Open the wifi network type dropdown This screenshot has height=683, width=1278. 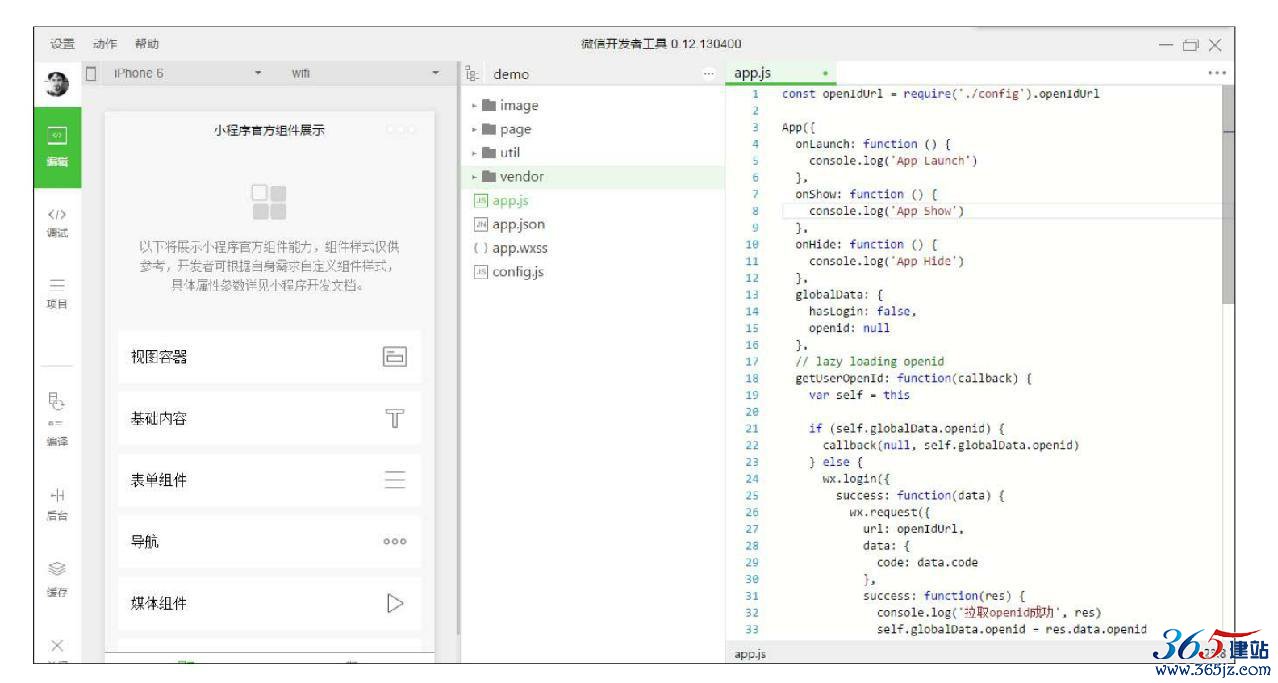click(367, 74)
